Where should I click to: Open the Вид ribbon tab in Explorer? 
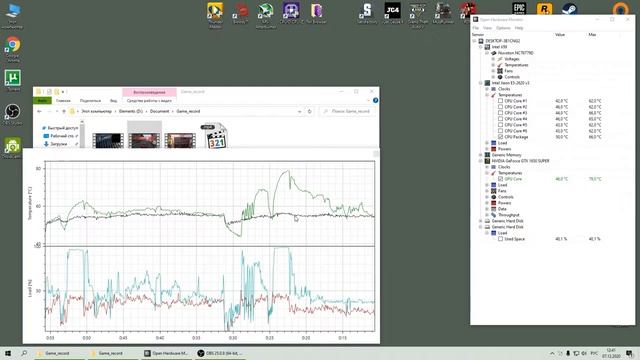pos(113,100)
